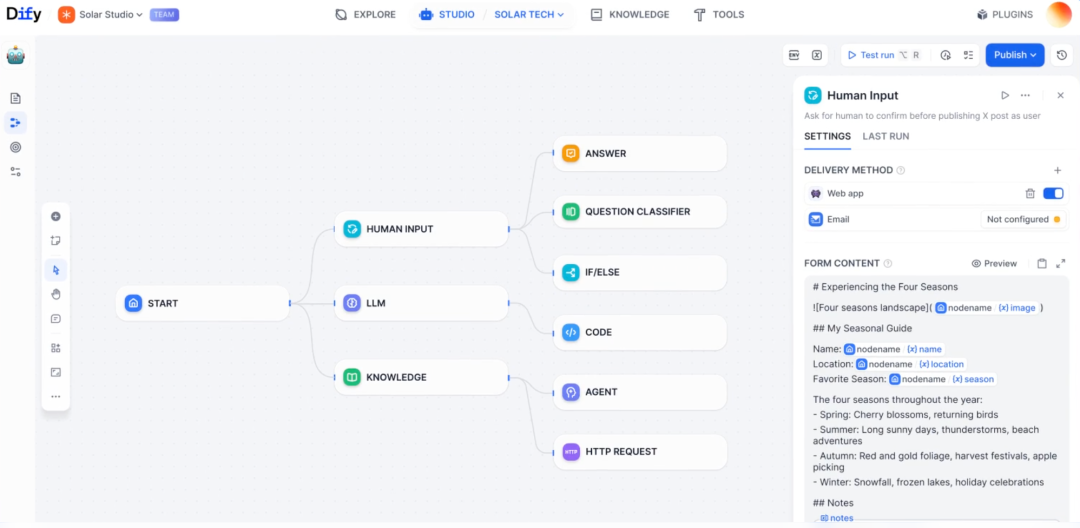This screenshot has width=1080, height=528.
Task: Open version history clock icon
Action: 1061,55
